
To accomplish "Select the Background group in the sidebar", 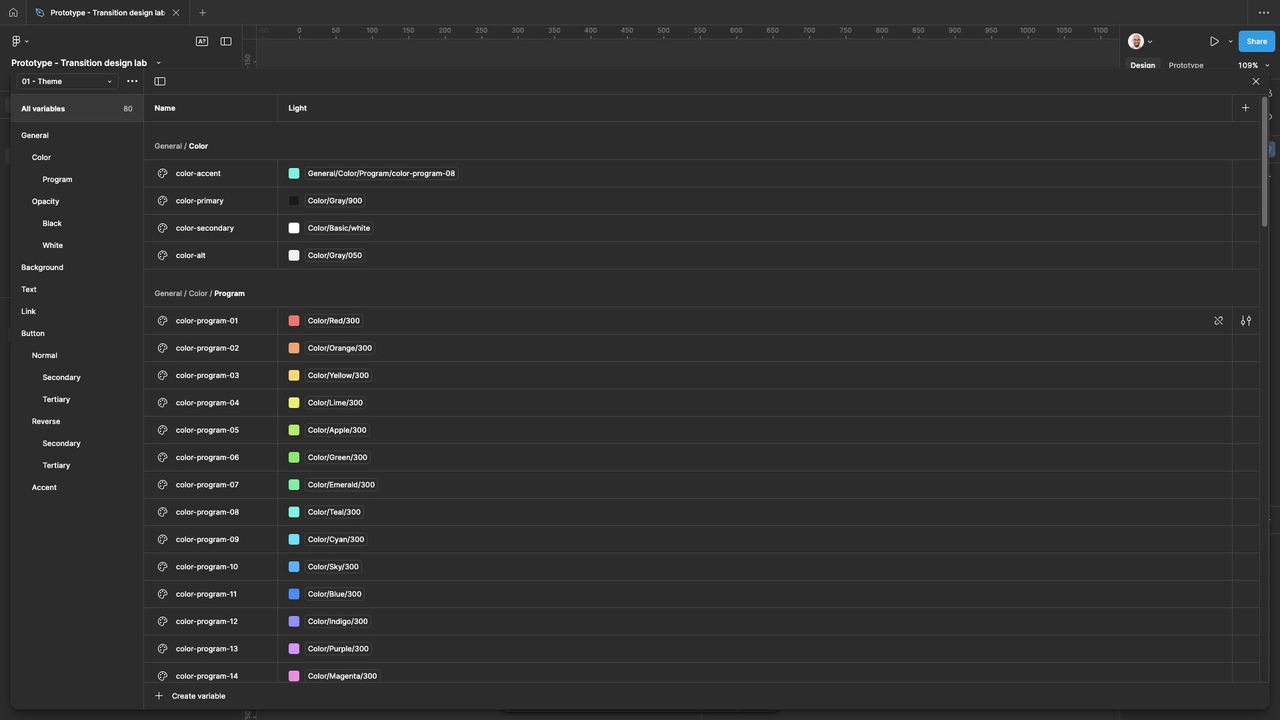I will coord(42,267).
